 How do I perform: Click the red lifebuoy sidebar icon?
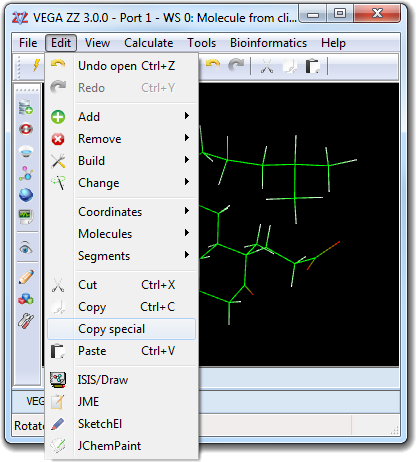pyautogui.click(x=26, y=129)
